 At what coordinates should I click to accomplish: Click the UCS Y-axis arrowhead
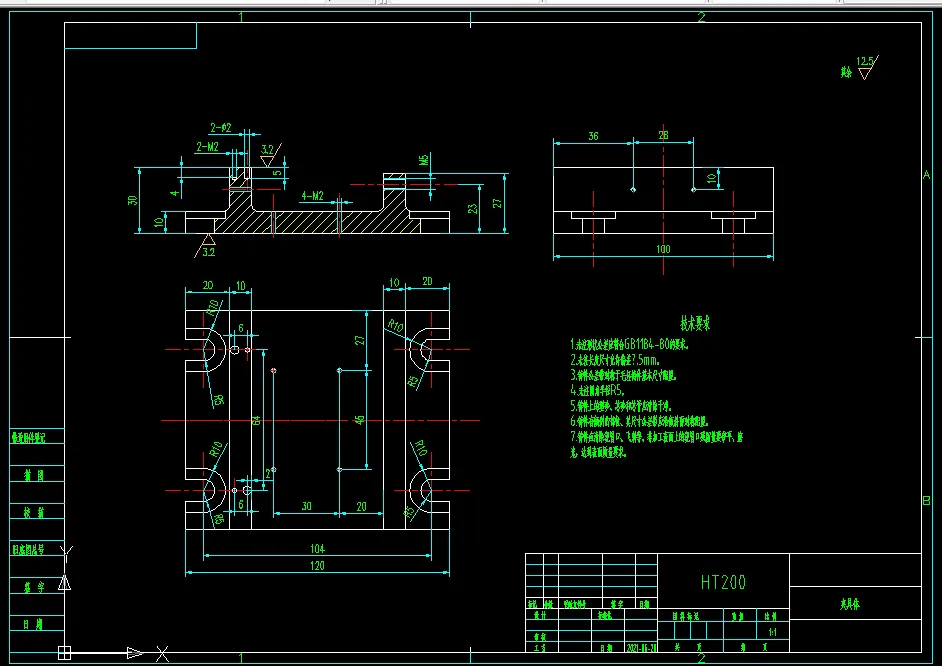pyautogui.click(x=64, y=583)
